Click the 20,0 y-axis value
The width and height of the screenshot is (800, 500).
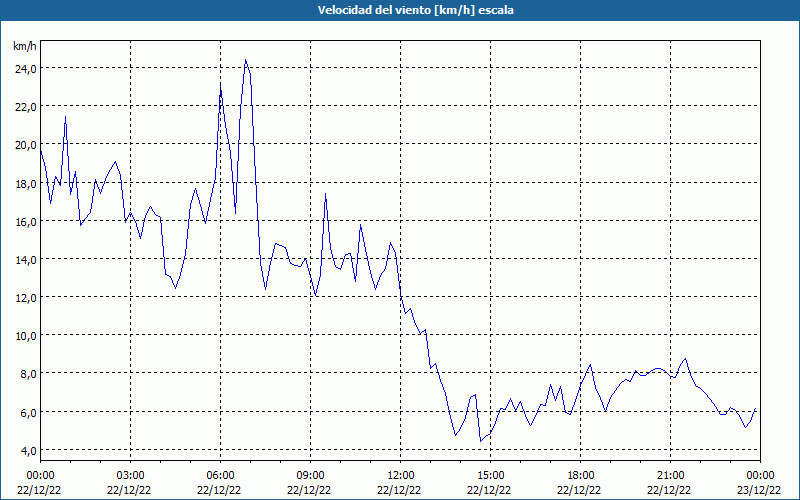(x=26, y=145)
